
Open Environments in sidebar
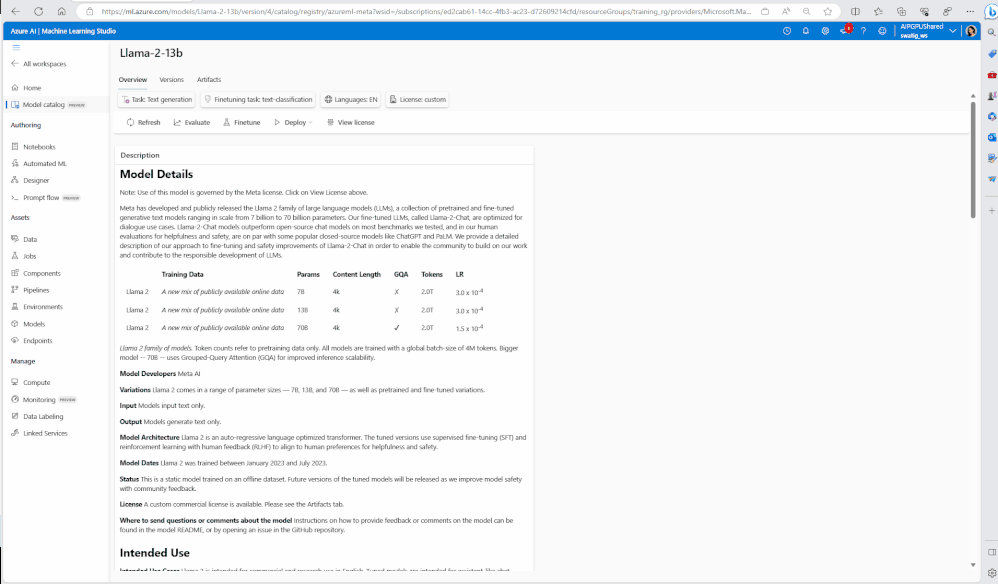click(x=38, y=307)
